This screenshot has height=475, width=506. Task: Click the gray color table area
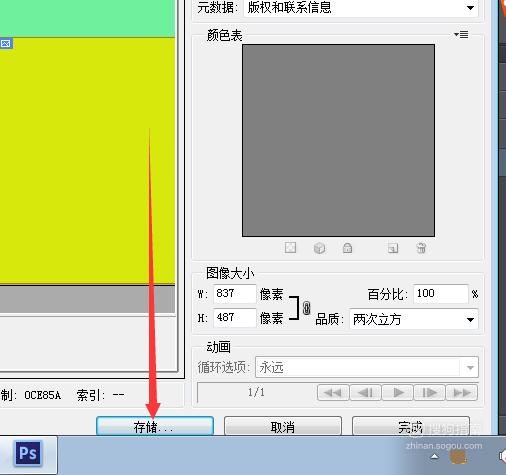click(338, 140)
